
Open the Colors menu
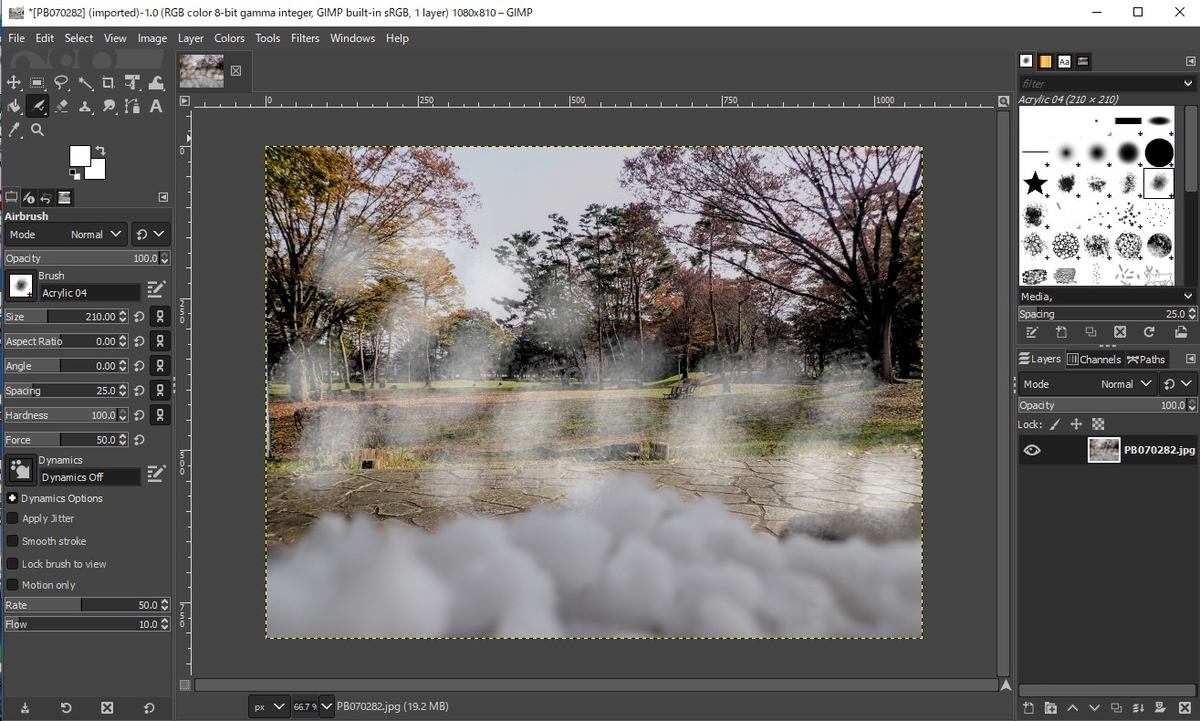click(229, 38)
